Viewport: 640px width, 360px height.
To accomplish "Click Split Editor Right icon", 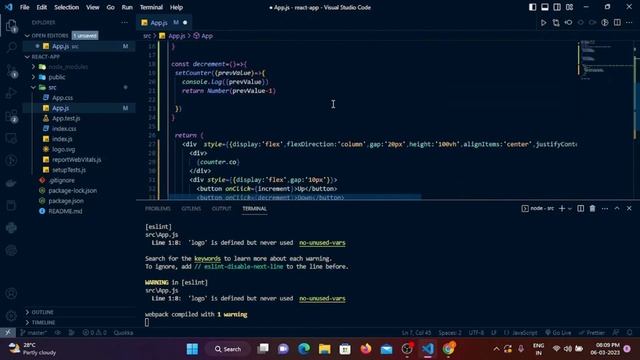I will tap(617, 23).
